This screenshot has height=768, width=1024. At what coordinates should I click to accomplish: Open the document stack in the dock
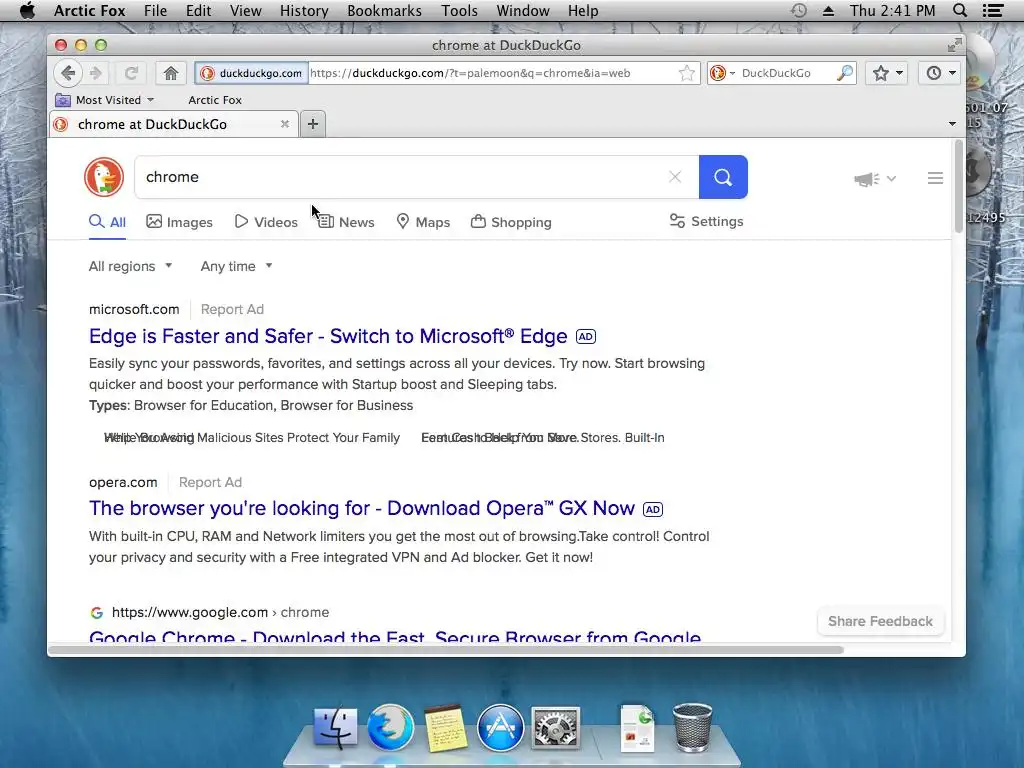coord(637,728)
